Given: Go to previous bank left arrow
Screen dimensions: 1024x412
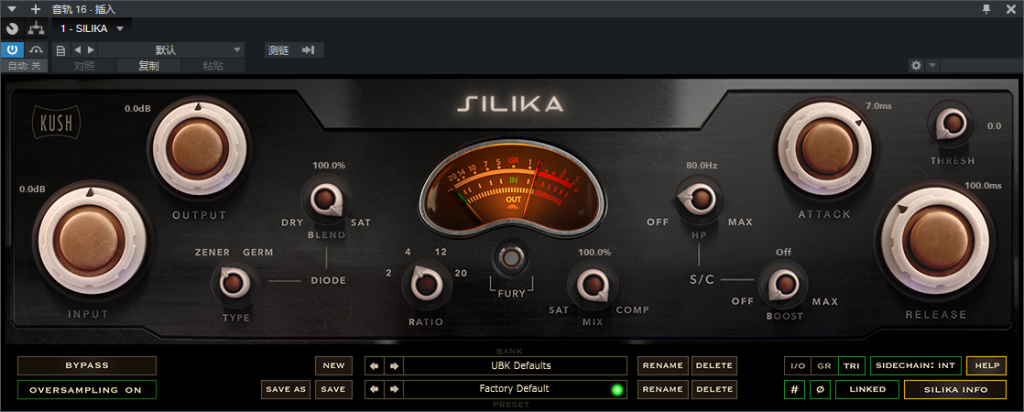Looking at the screenshot, I should coord(374,366).
